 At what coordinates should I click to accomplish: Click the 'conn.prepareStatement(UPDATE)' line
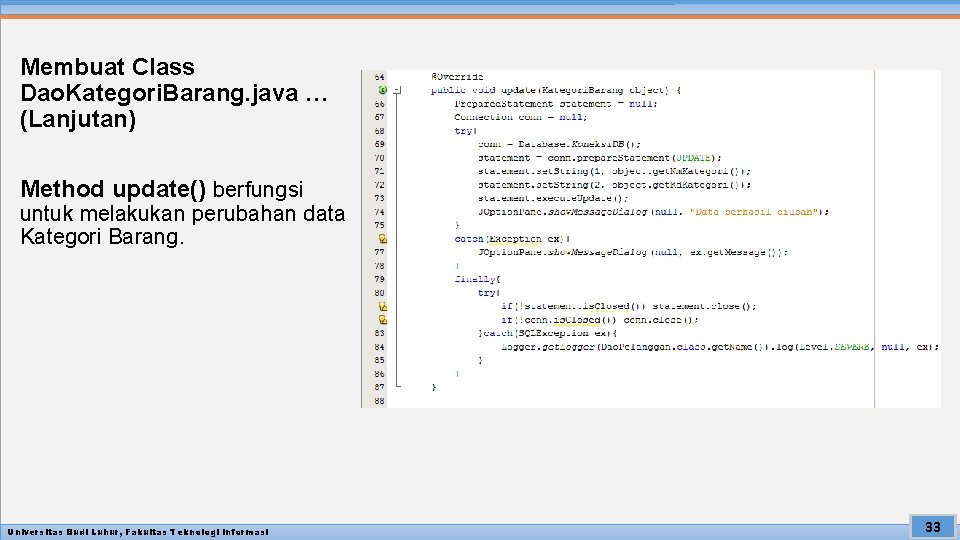599,158
